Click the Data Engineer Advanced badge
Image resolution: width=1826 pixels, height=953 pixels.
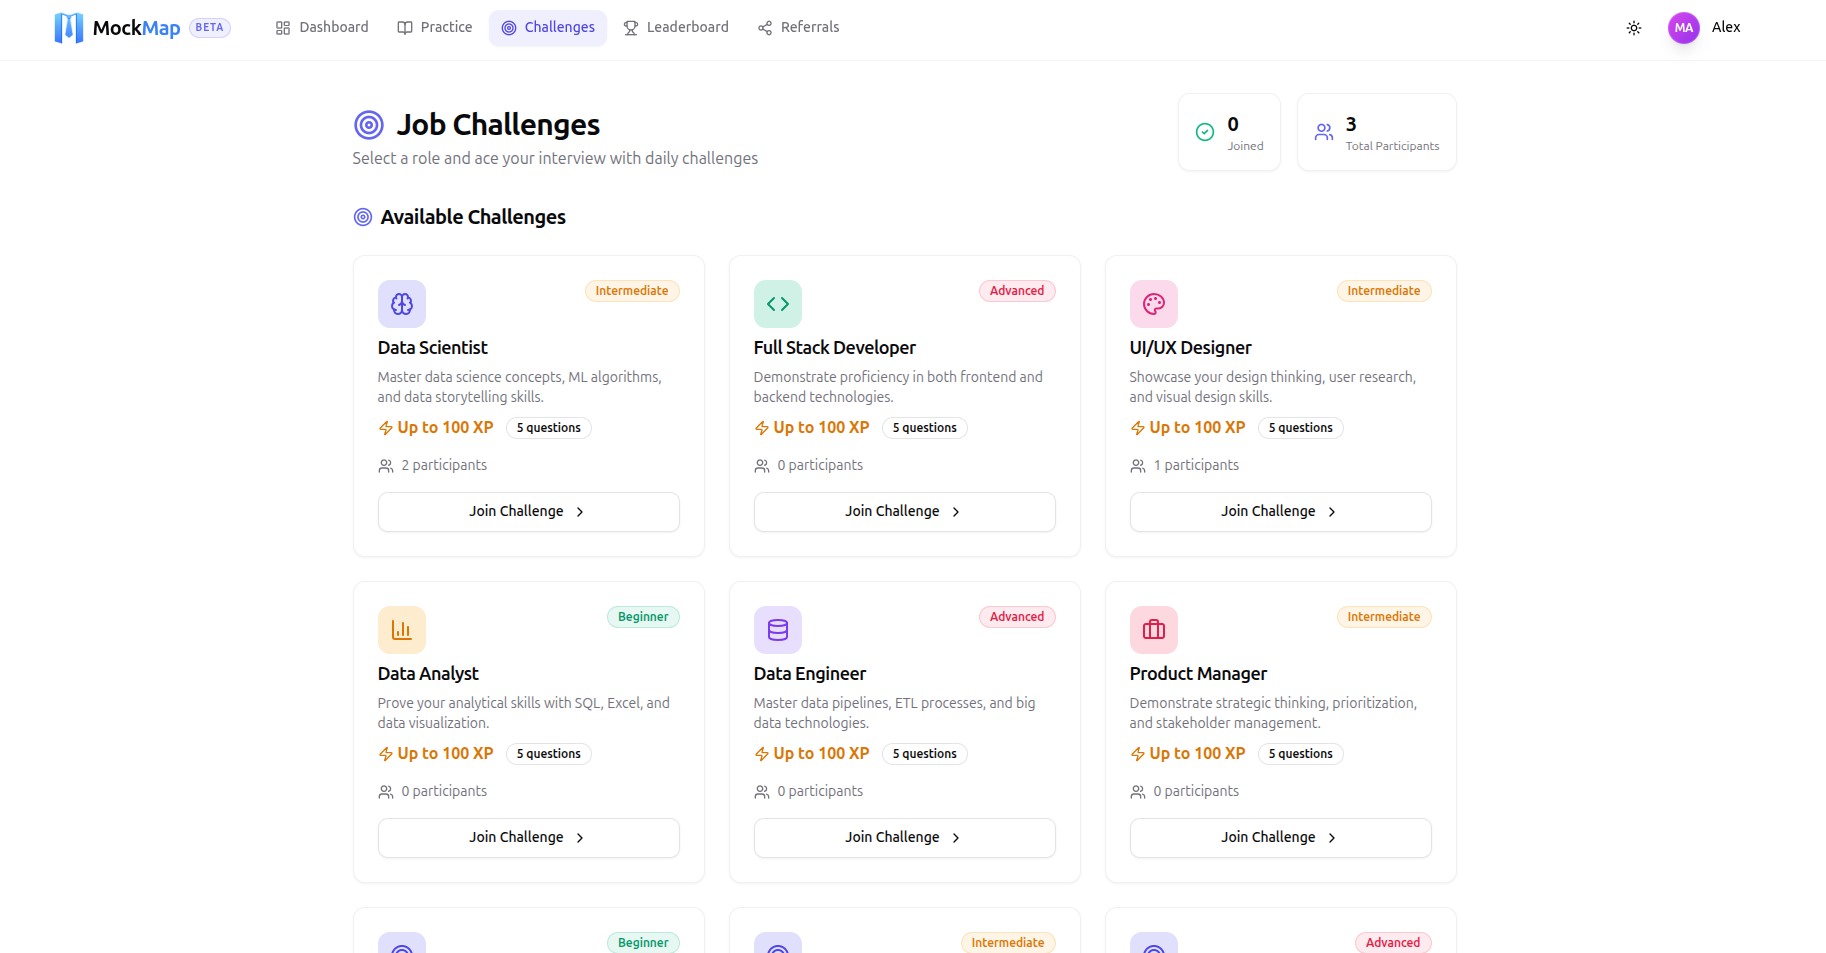point(1017,617)
